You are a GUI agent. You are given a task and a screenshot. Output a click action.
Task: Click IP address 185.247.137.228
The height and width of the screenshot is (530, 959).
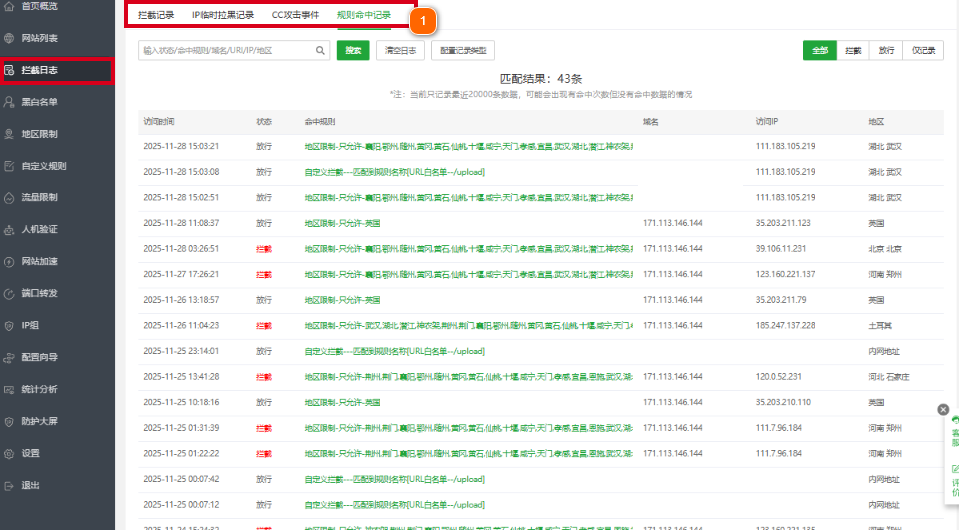[785, 326]
